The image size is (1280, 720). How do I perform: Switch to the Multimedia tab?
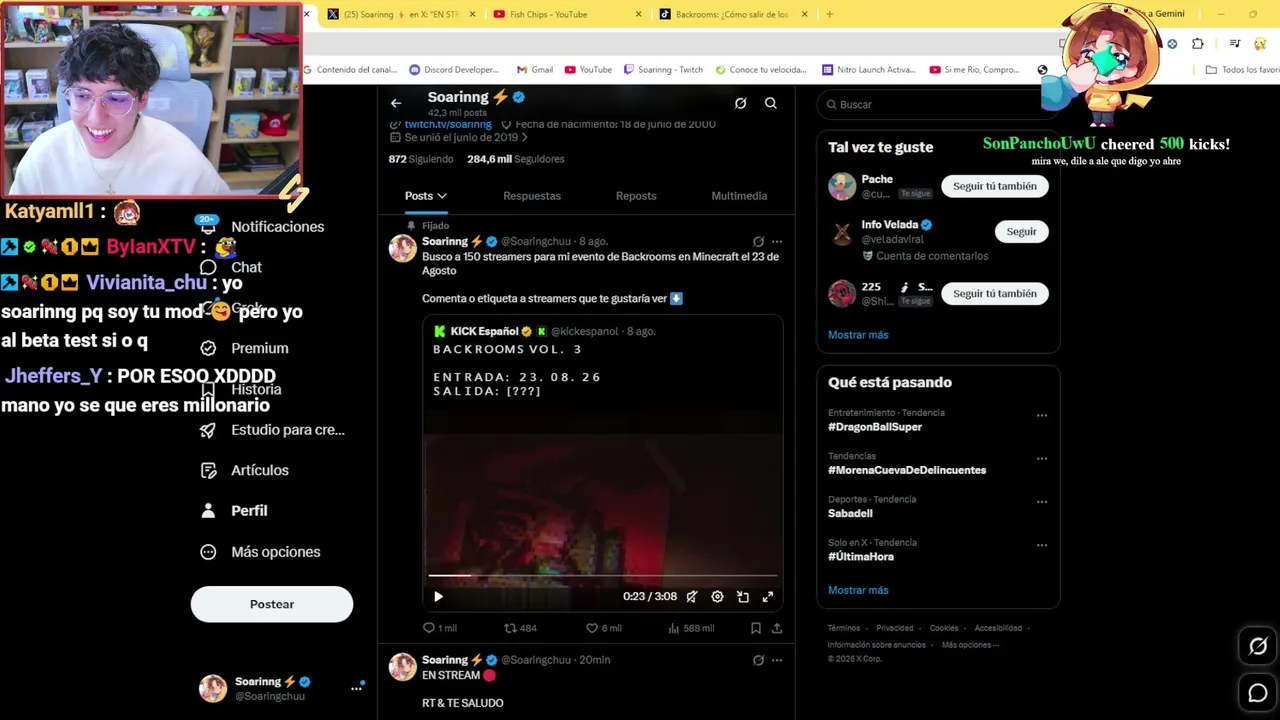pyautogui.click(x=739, y=196)
